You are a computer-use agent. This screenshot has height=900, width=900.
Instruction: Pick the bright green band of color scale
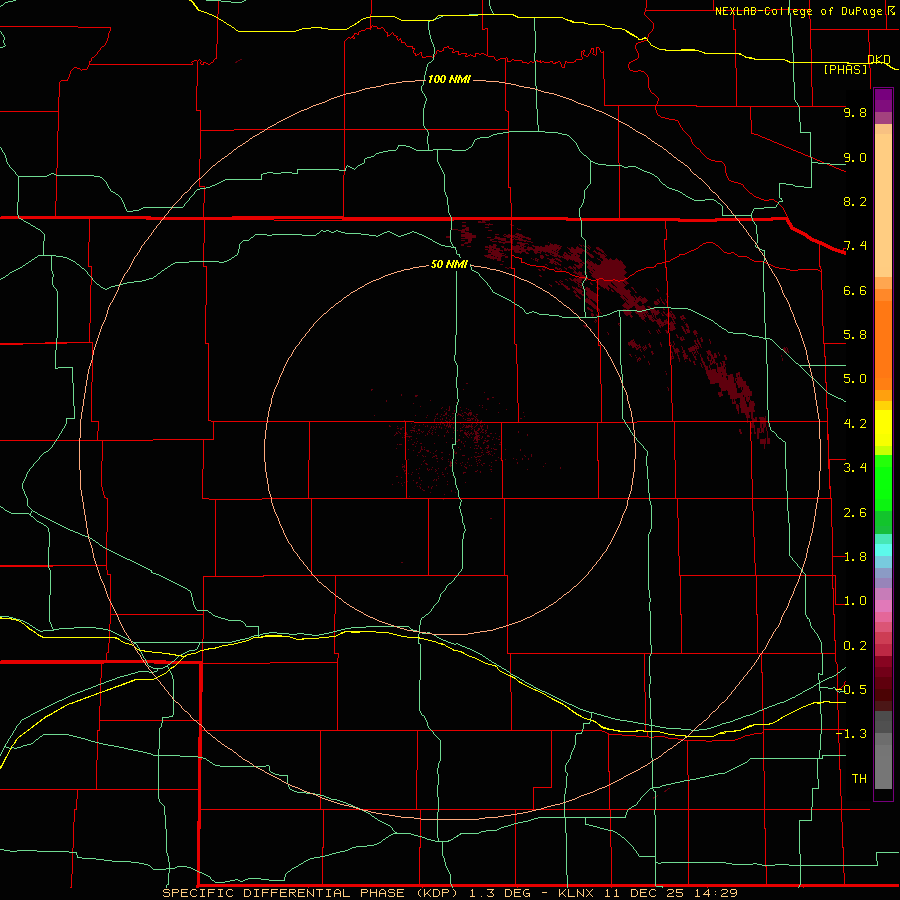883,482
